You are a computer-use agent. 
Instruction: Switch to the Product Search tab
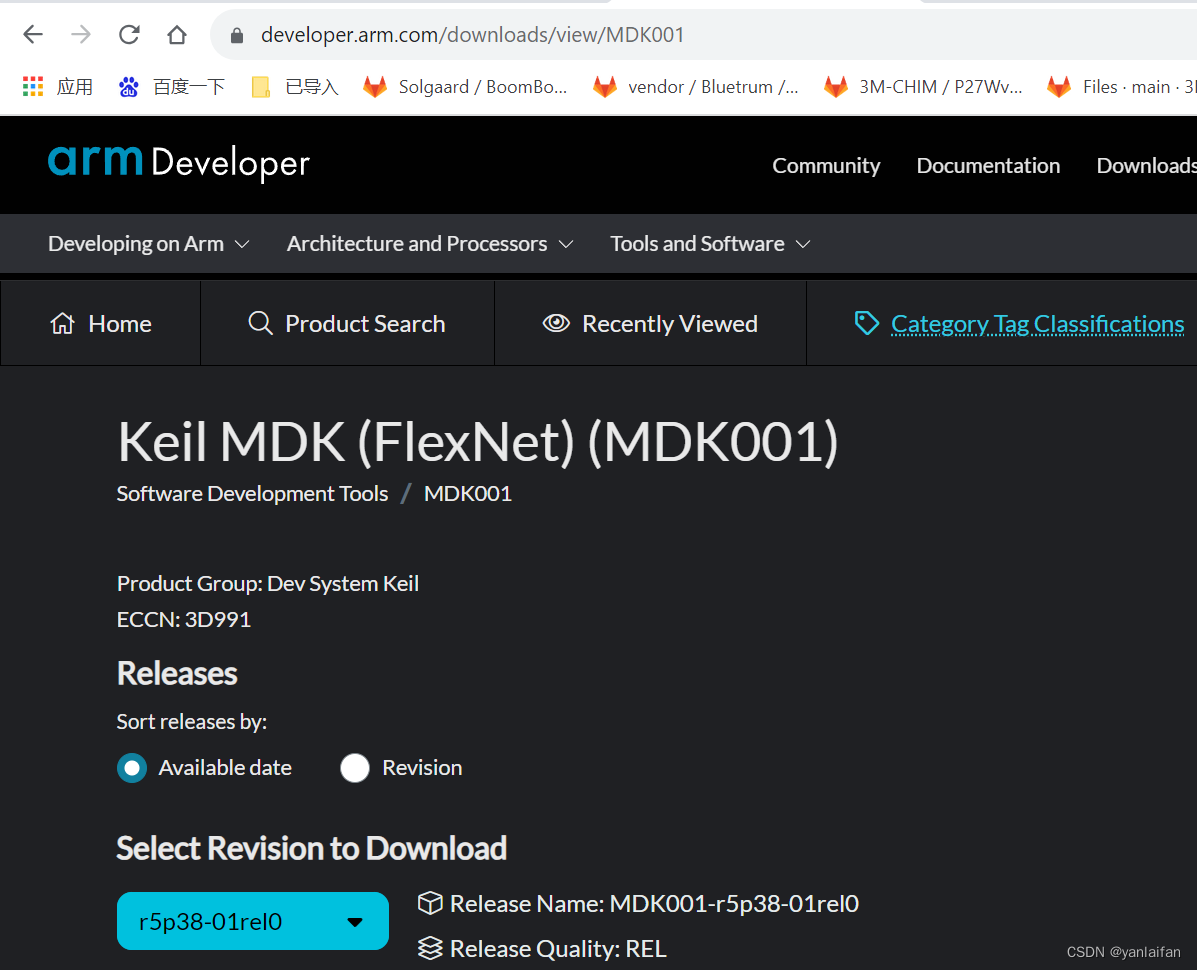pyautogui.click(x=347, y=324)
